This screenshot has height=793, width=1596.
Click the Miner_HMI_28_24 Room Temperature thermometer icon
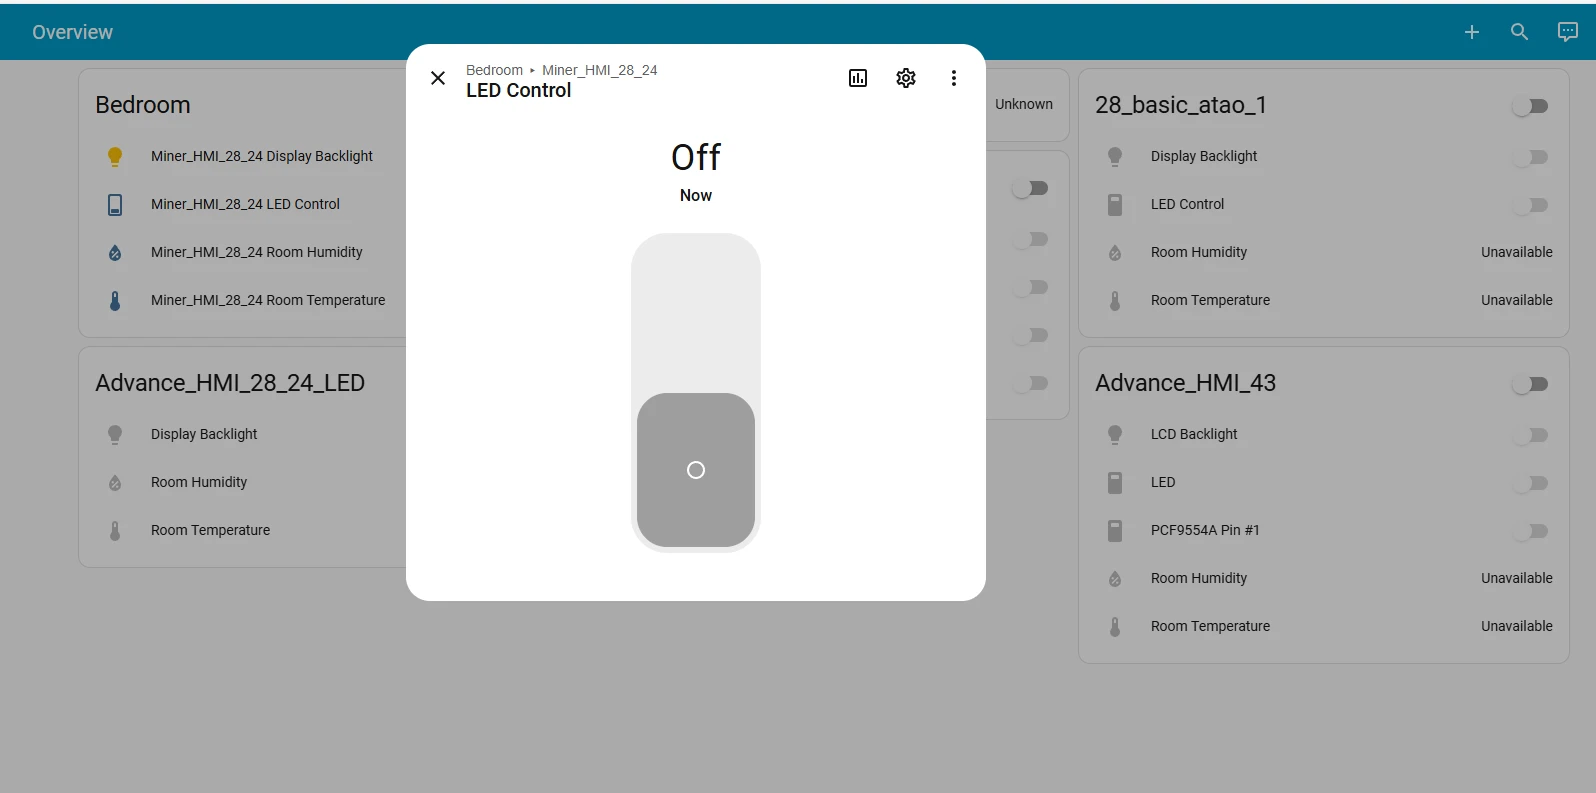pos(115,300)
